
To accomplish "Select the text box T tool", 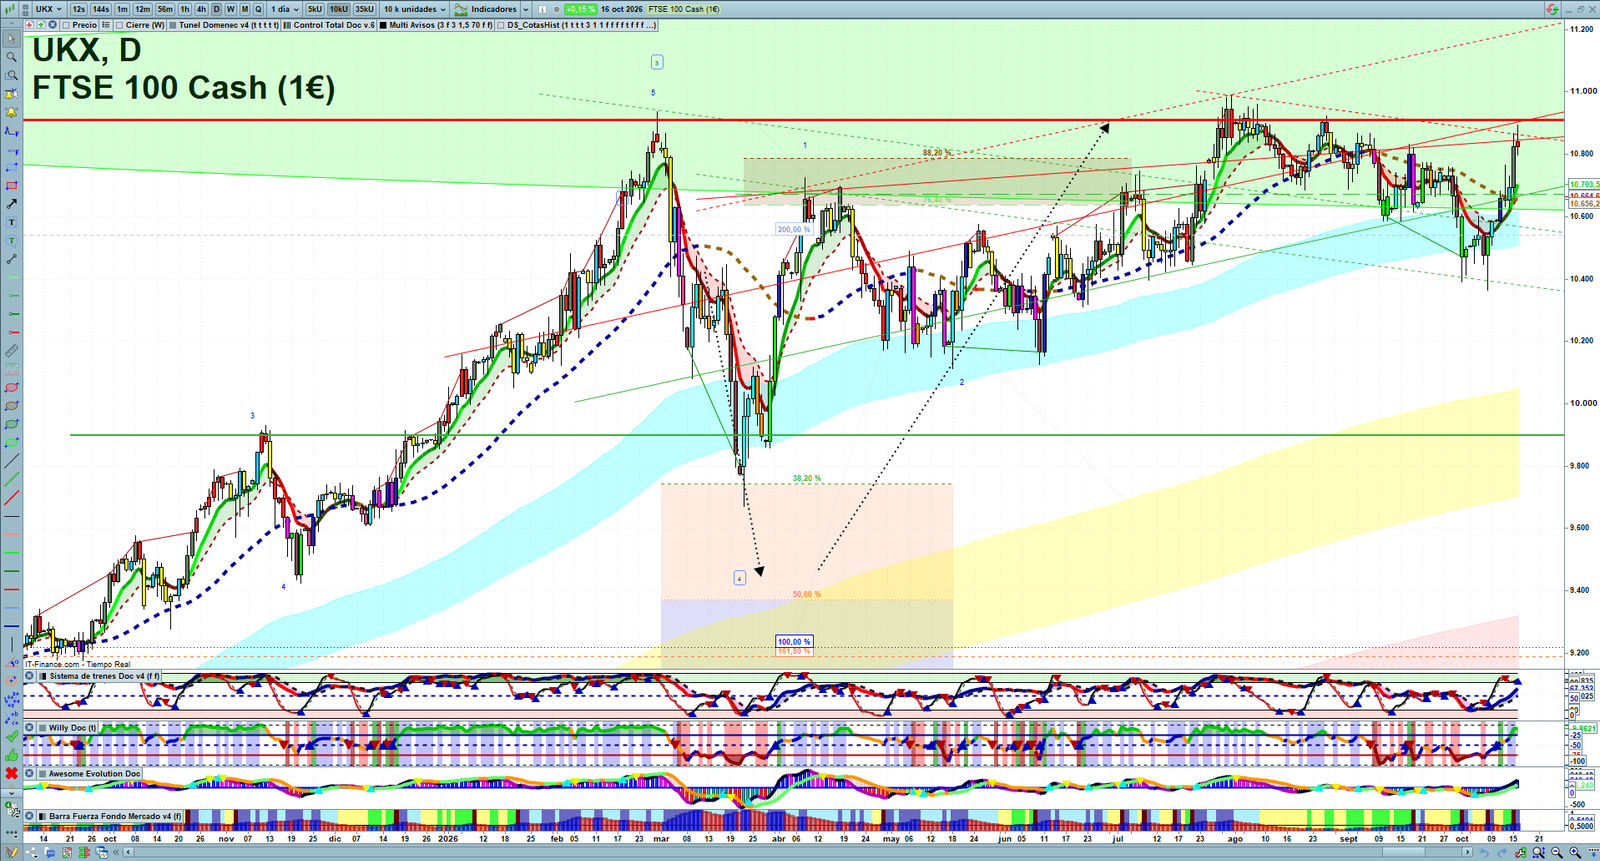I will 11,222.
